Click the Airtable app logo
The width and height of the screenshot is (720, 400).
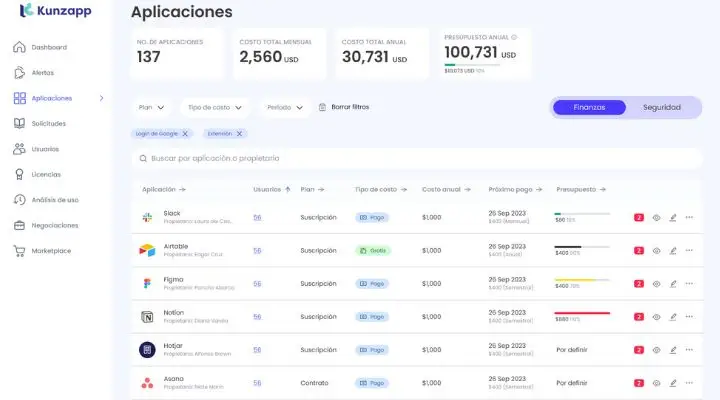147,250
